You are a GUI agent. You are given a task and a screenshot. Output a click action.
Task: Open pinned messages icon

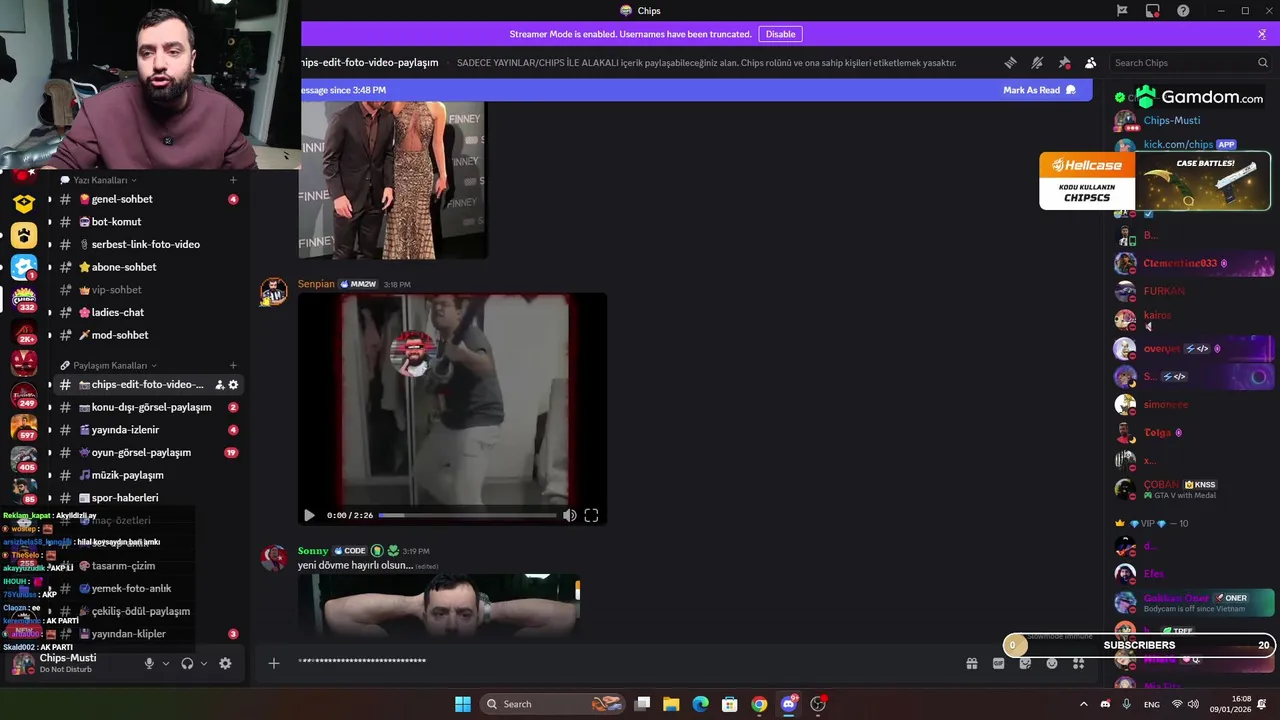pyautogui.click(x=1064, y=62)
